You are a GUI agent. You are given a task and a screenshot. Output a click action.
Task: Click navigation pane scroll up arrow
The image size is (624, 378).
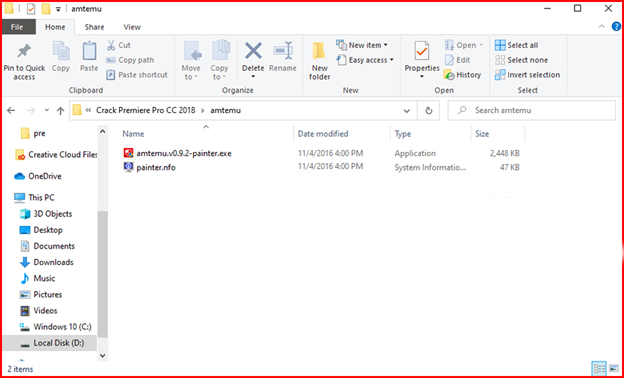click(102, 131)
